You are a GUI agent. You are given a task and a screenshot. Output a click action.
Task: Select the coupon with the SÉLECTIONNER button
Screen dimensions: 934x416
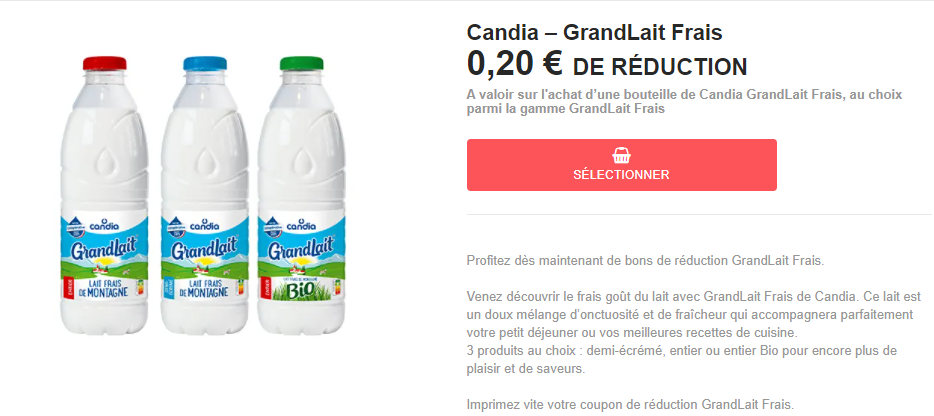[x=621, y=165]
